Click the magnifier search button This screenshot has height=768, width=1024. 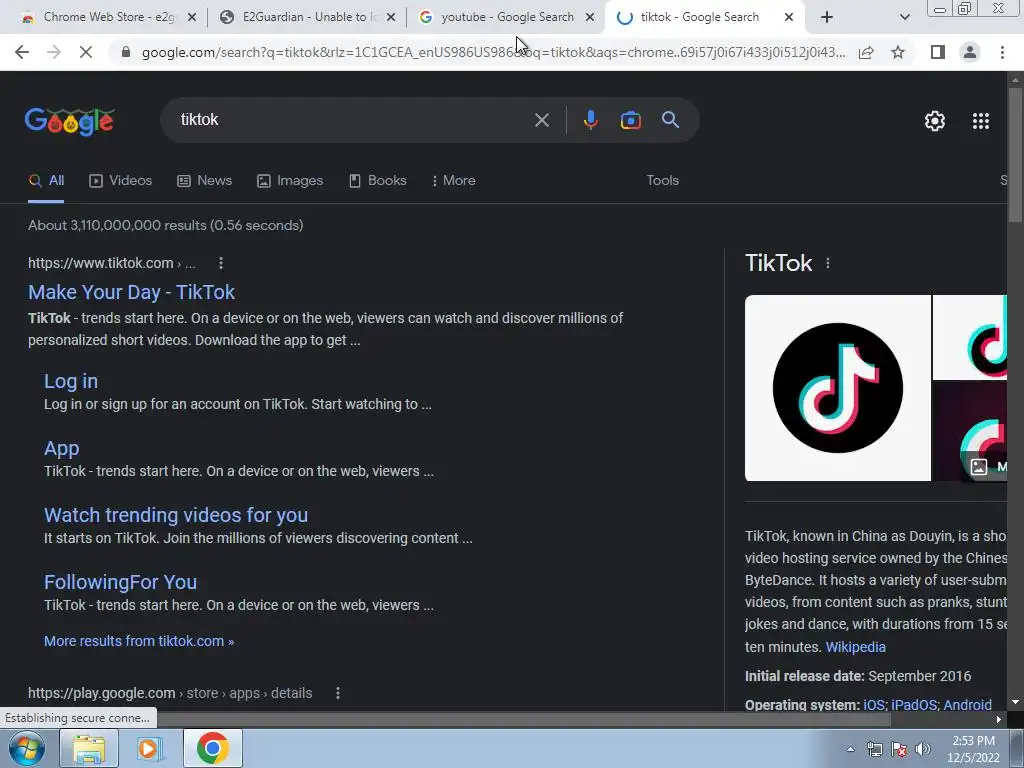(670, 120)
